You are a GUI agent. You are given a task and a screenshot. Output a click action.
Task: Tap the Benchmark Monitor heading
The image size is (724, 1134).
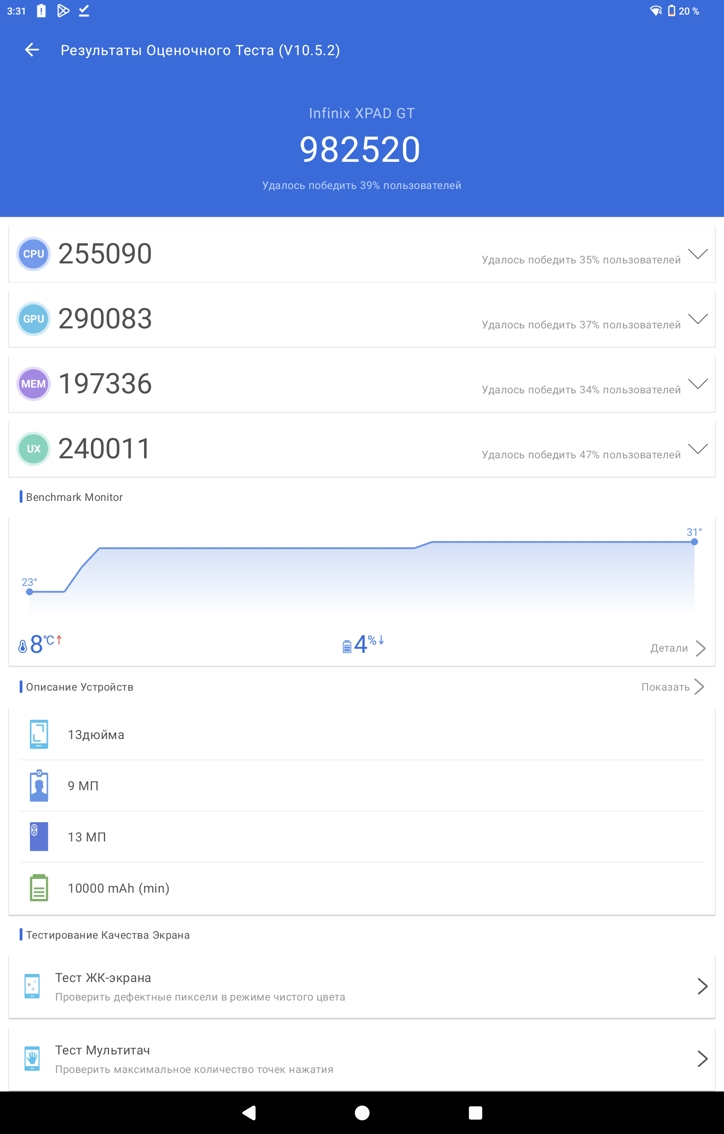coord(74,497)
